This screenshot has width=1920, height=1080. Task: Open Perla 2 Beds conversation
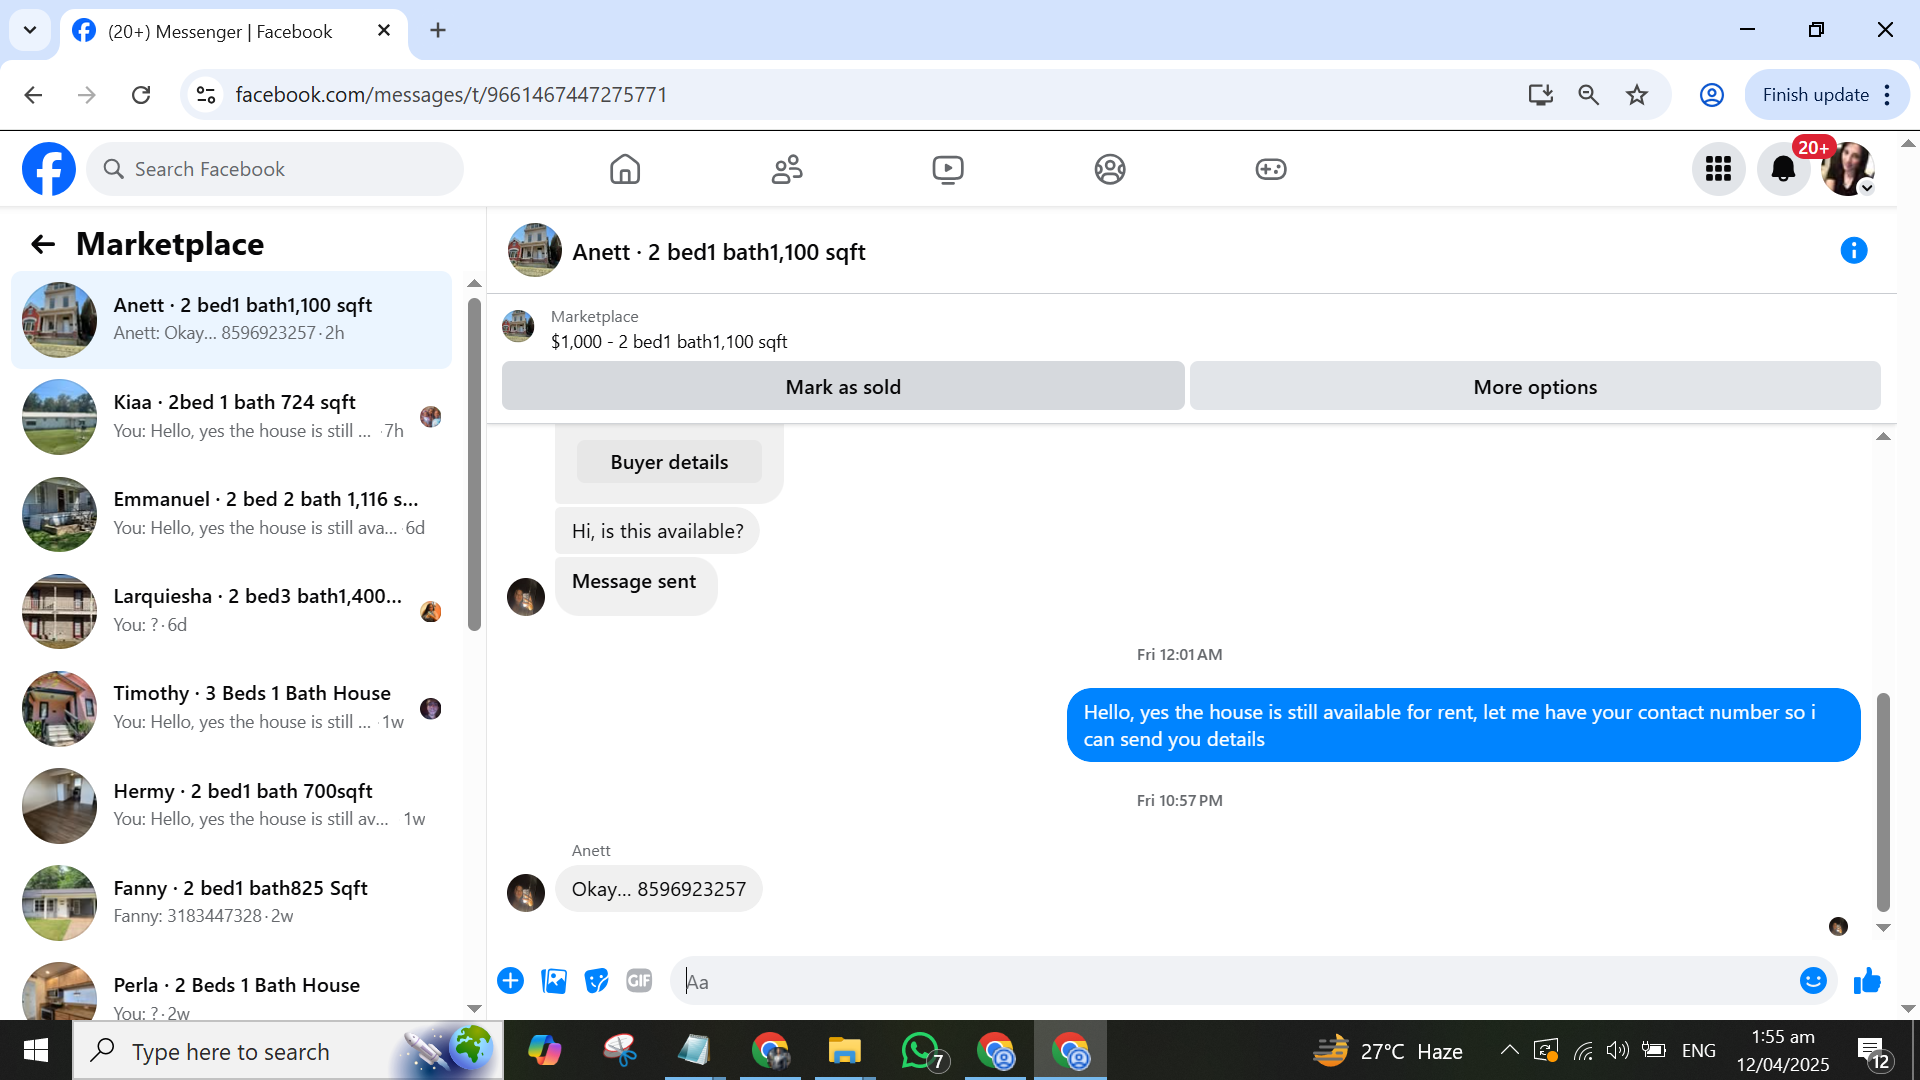coord(231,989)
